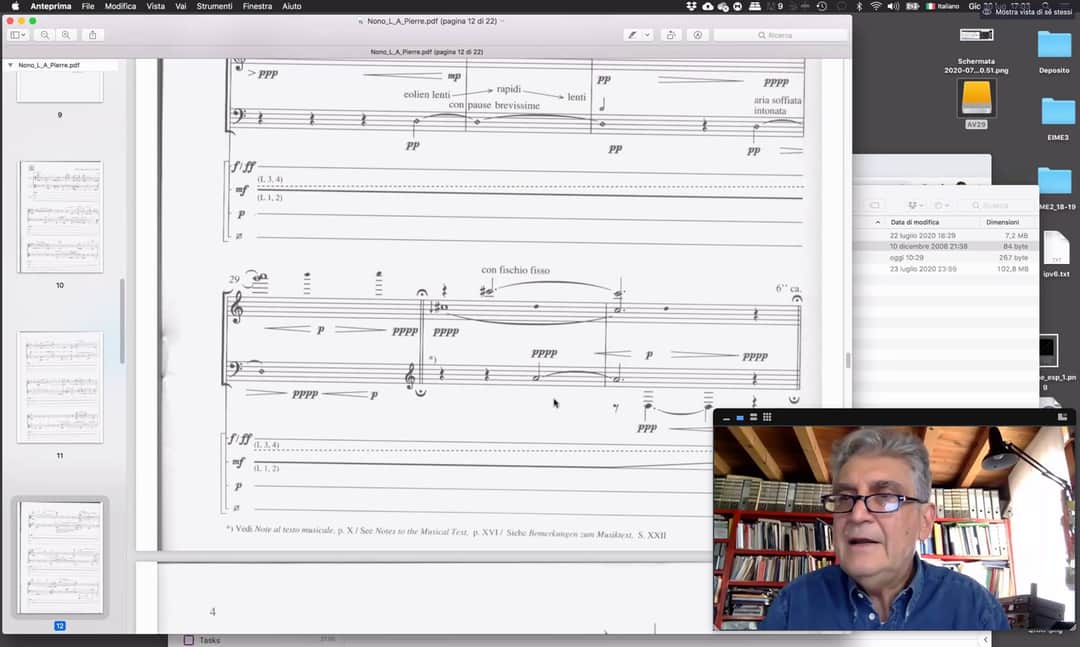1080x647 pixels.
Task: Focus the Finder window search field
Action: 996,205
